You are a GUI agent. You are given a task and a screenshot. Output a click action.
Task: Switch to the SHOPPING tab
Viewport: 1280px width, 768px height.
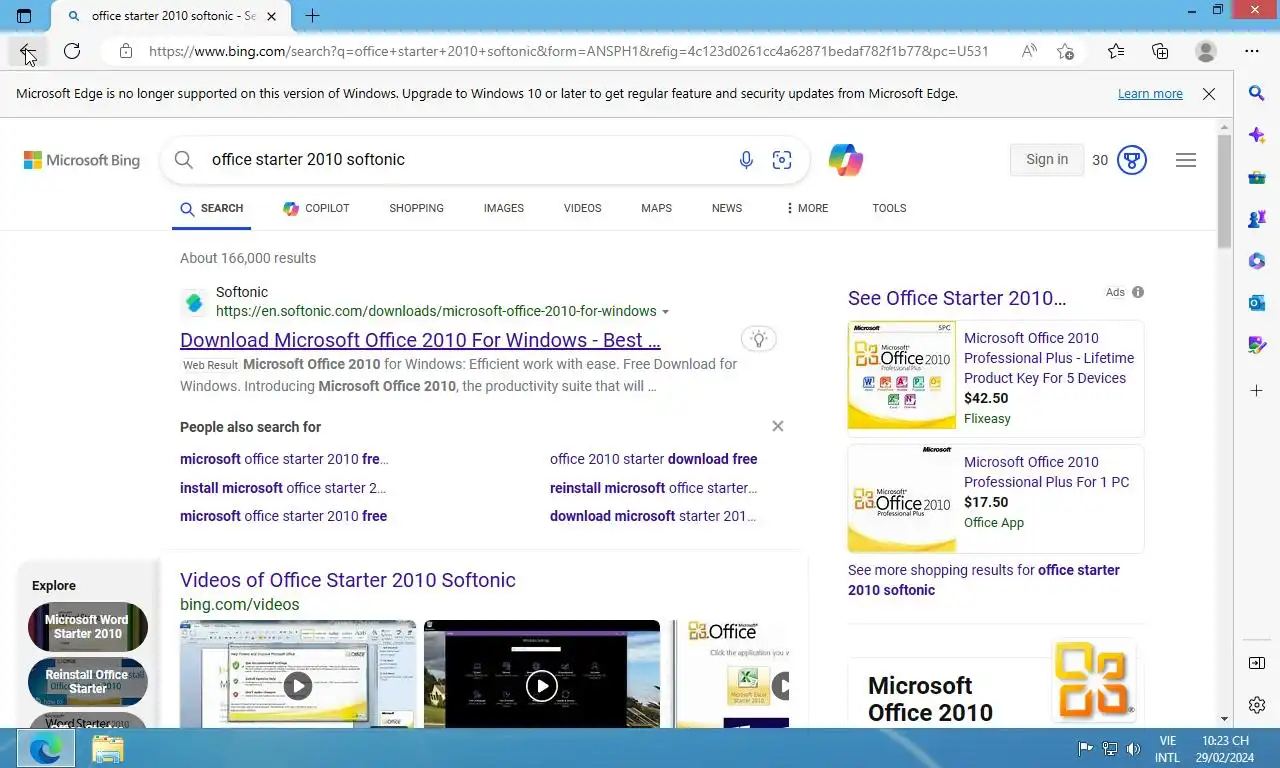[416, 208]
